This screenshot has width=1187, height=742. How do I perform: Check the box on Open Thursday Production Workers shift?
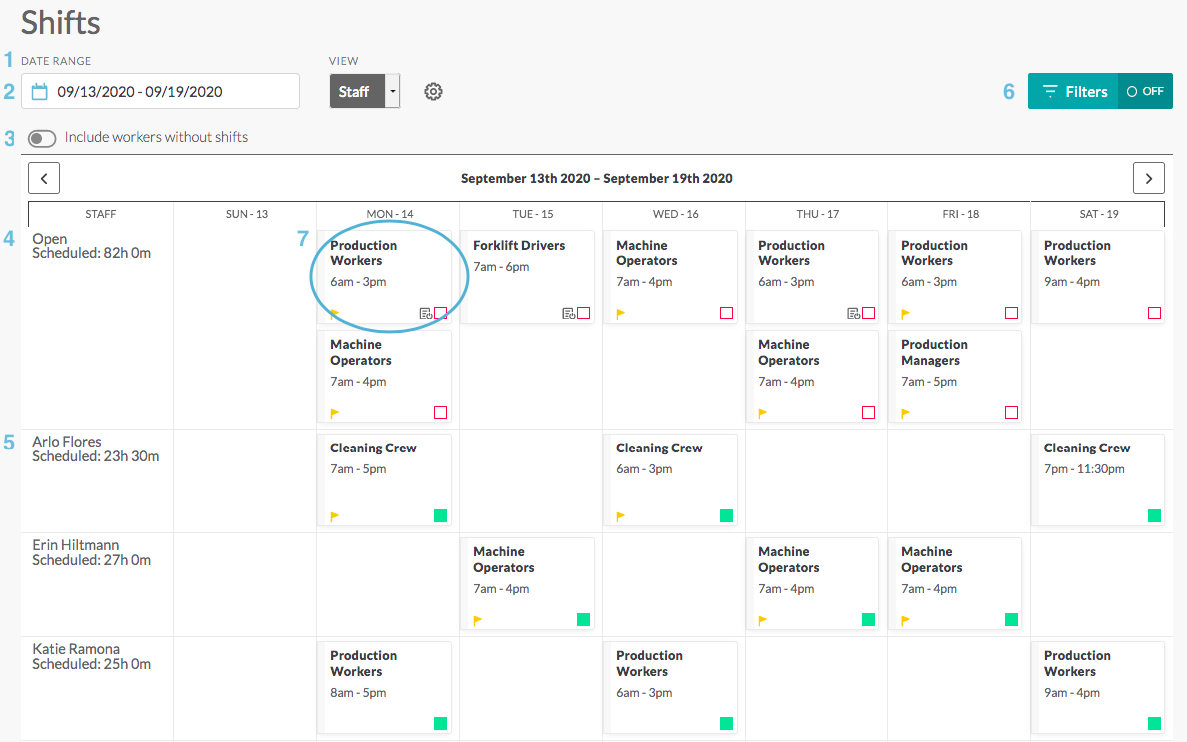coord(868,313)
